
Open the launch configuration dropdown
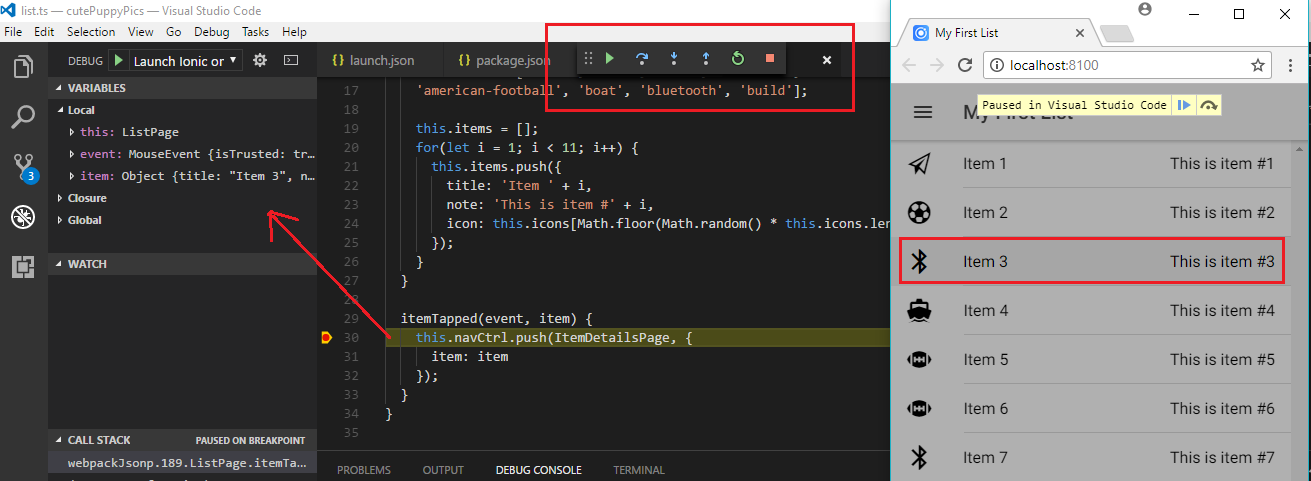point(187,61)
